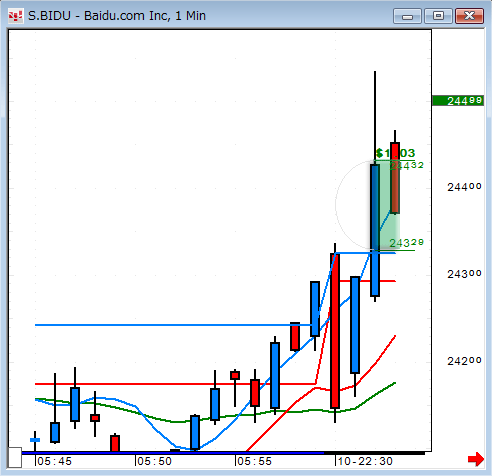Click the small white box at the chart's bottom-left corner
Screen dimensions: 492x476
tap(15, 457)
